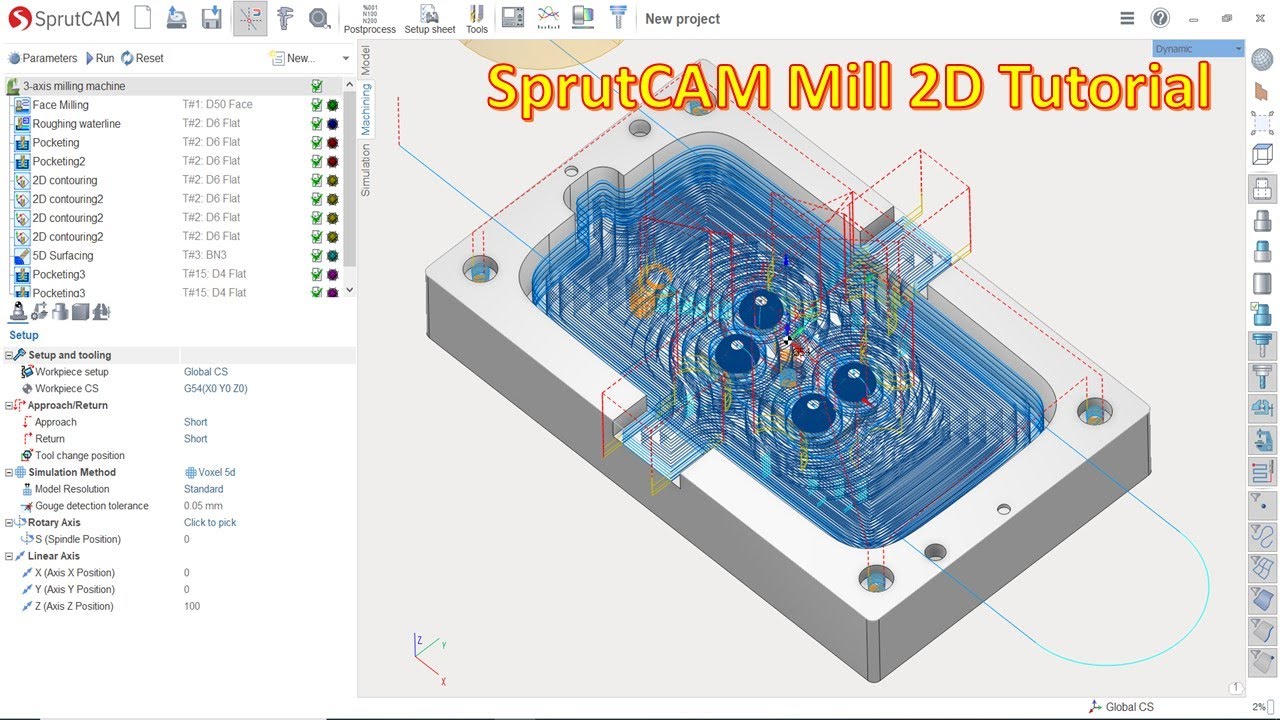1280x720 pixels.
Task: Click the coordinate axes icon beside Global CS
Action: (1096, 707)
